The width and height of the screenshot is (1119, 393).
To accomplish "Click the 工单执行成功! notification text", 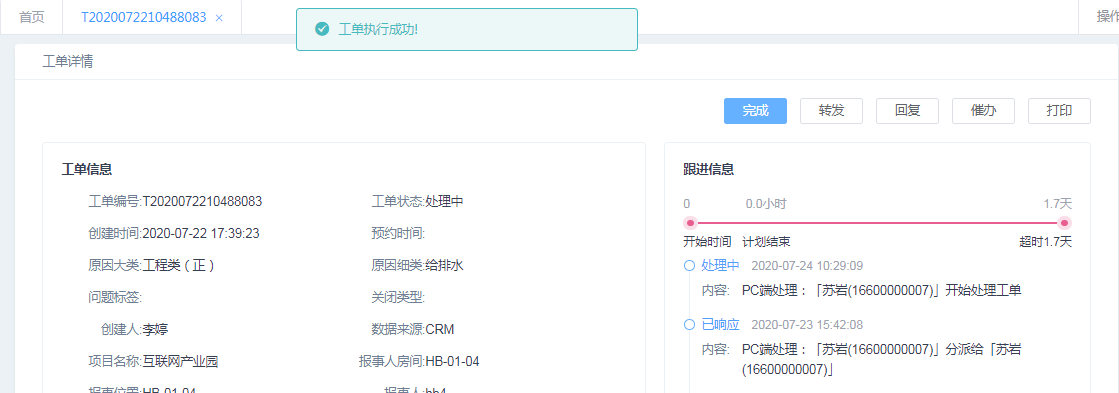I will 378,29.
